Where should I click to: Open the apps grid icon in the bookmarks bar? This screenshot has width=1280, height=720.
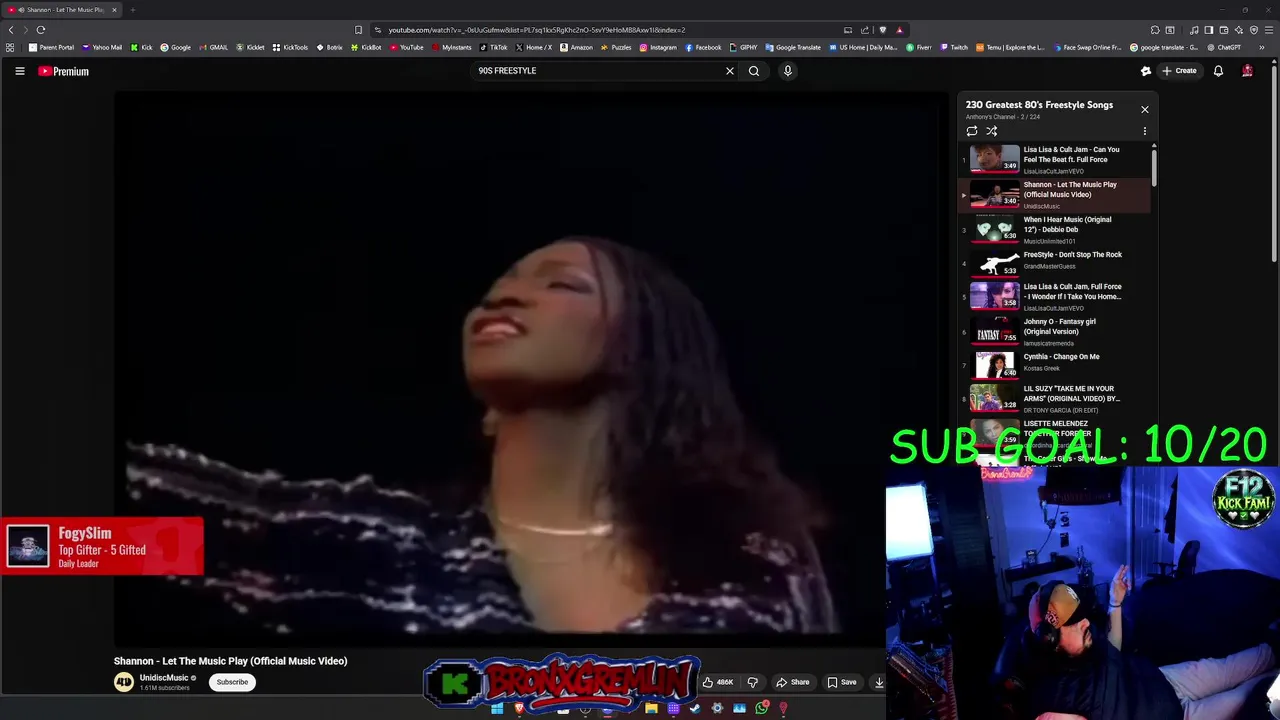[11, 47]
